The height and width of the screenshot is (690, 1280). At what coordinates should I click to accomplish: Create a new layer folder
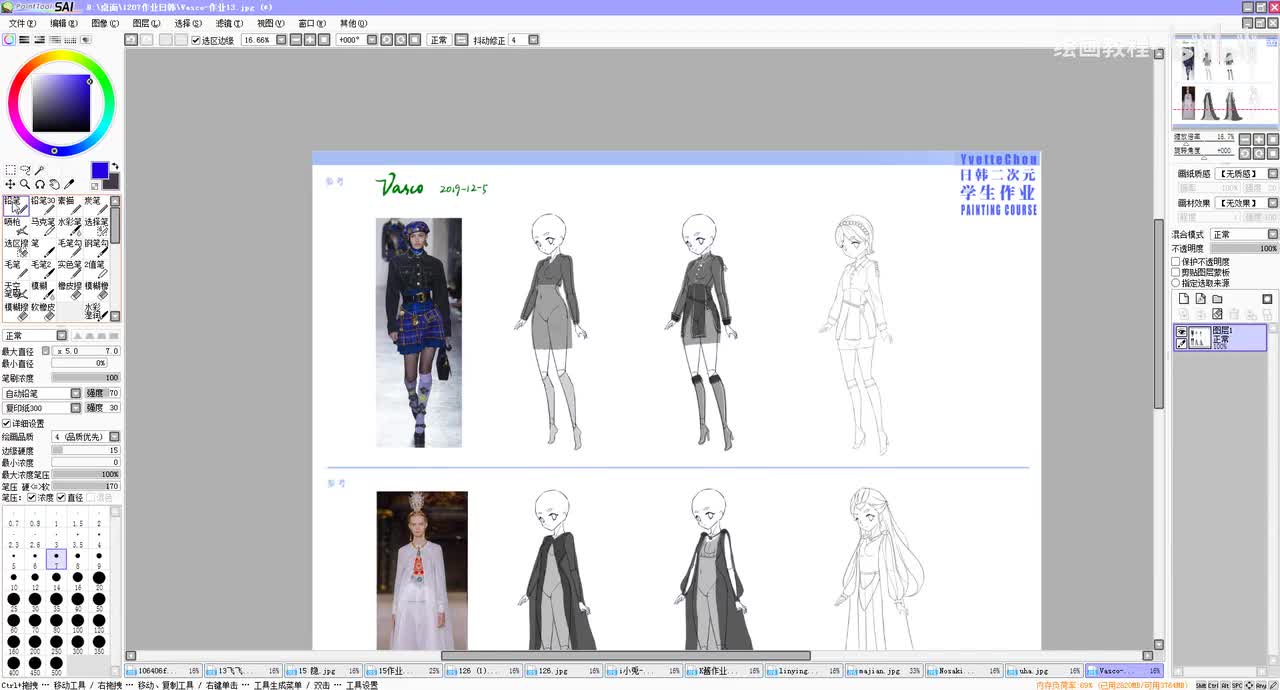[1217, 299]
